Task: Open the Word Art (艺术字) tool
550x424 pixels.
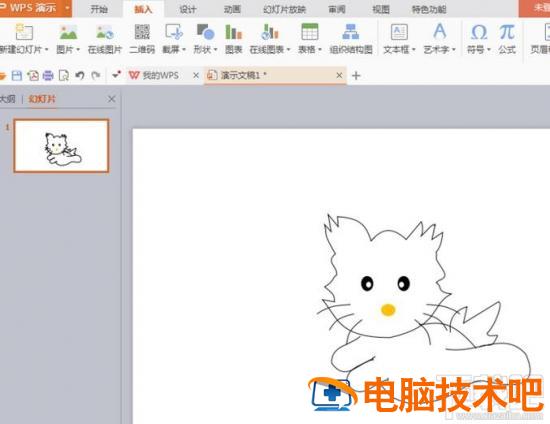Action: tap(439, 32)
